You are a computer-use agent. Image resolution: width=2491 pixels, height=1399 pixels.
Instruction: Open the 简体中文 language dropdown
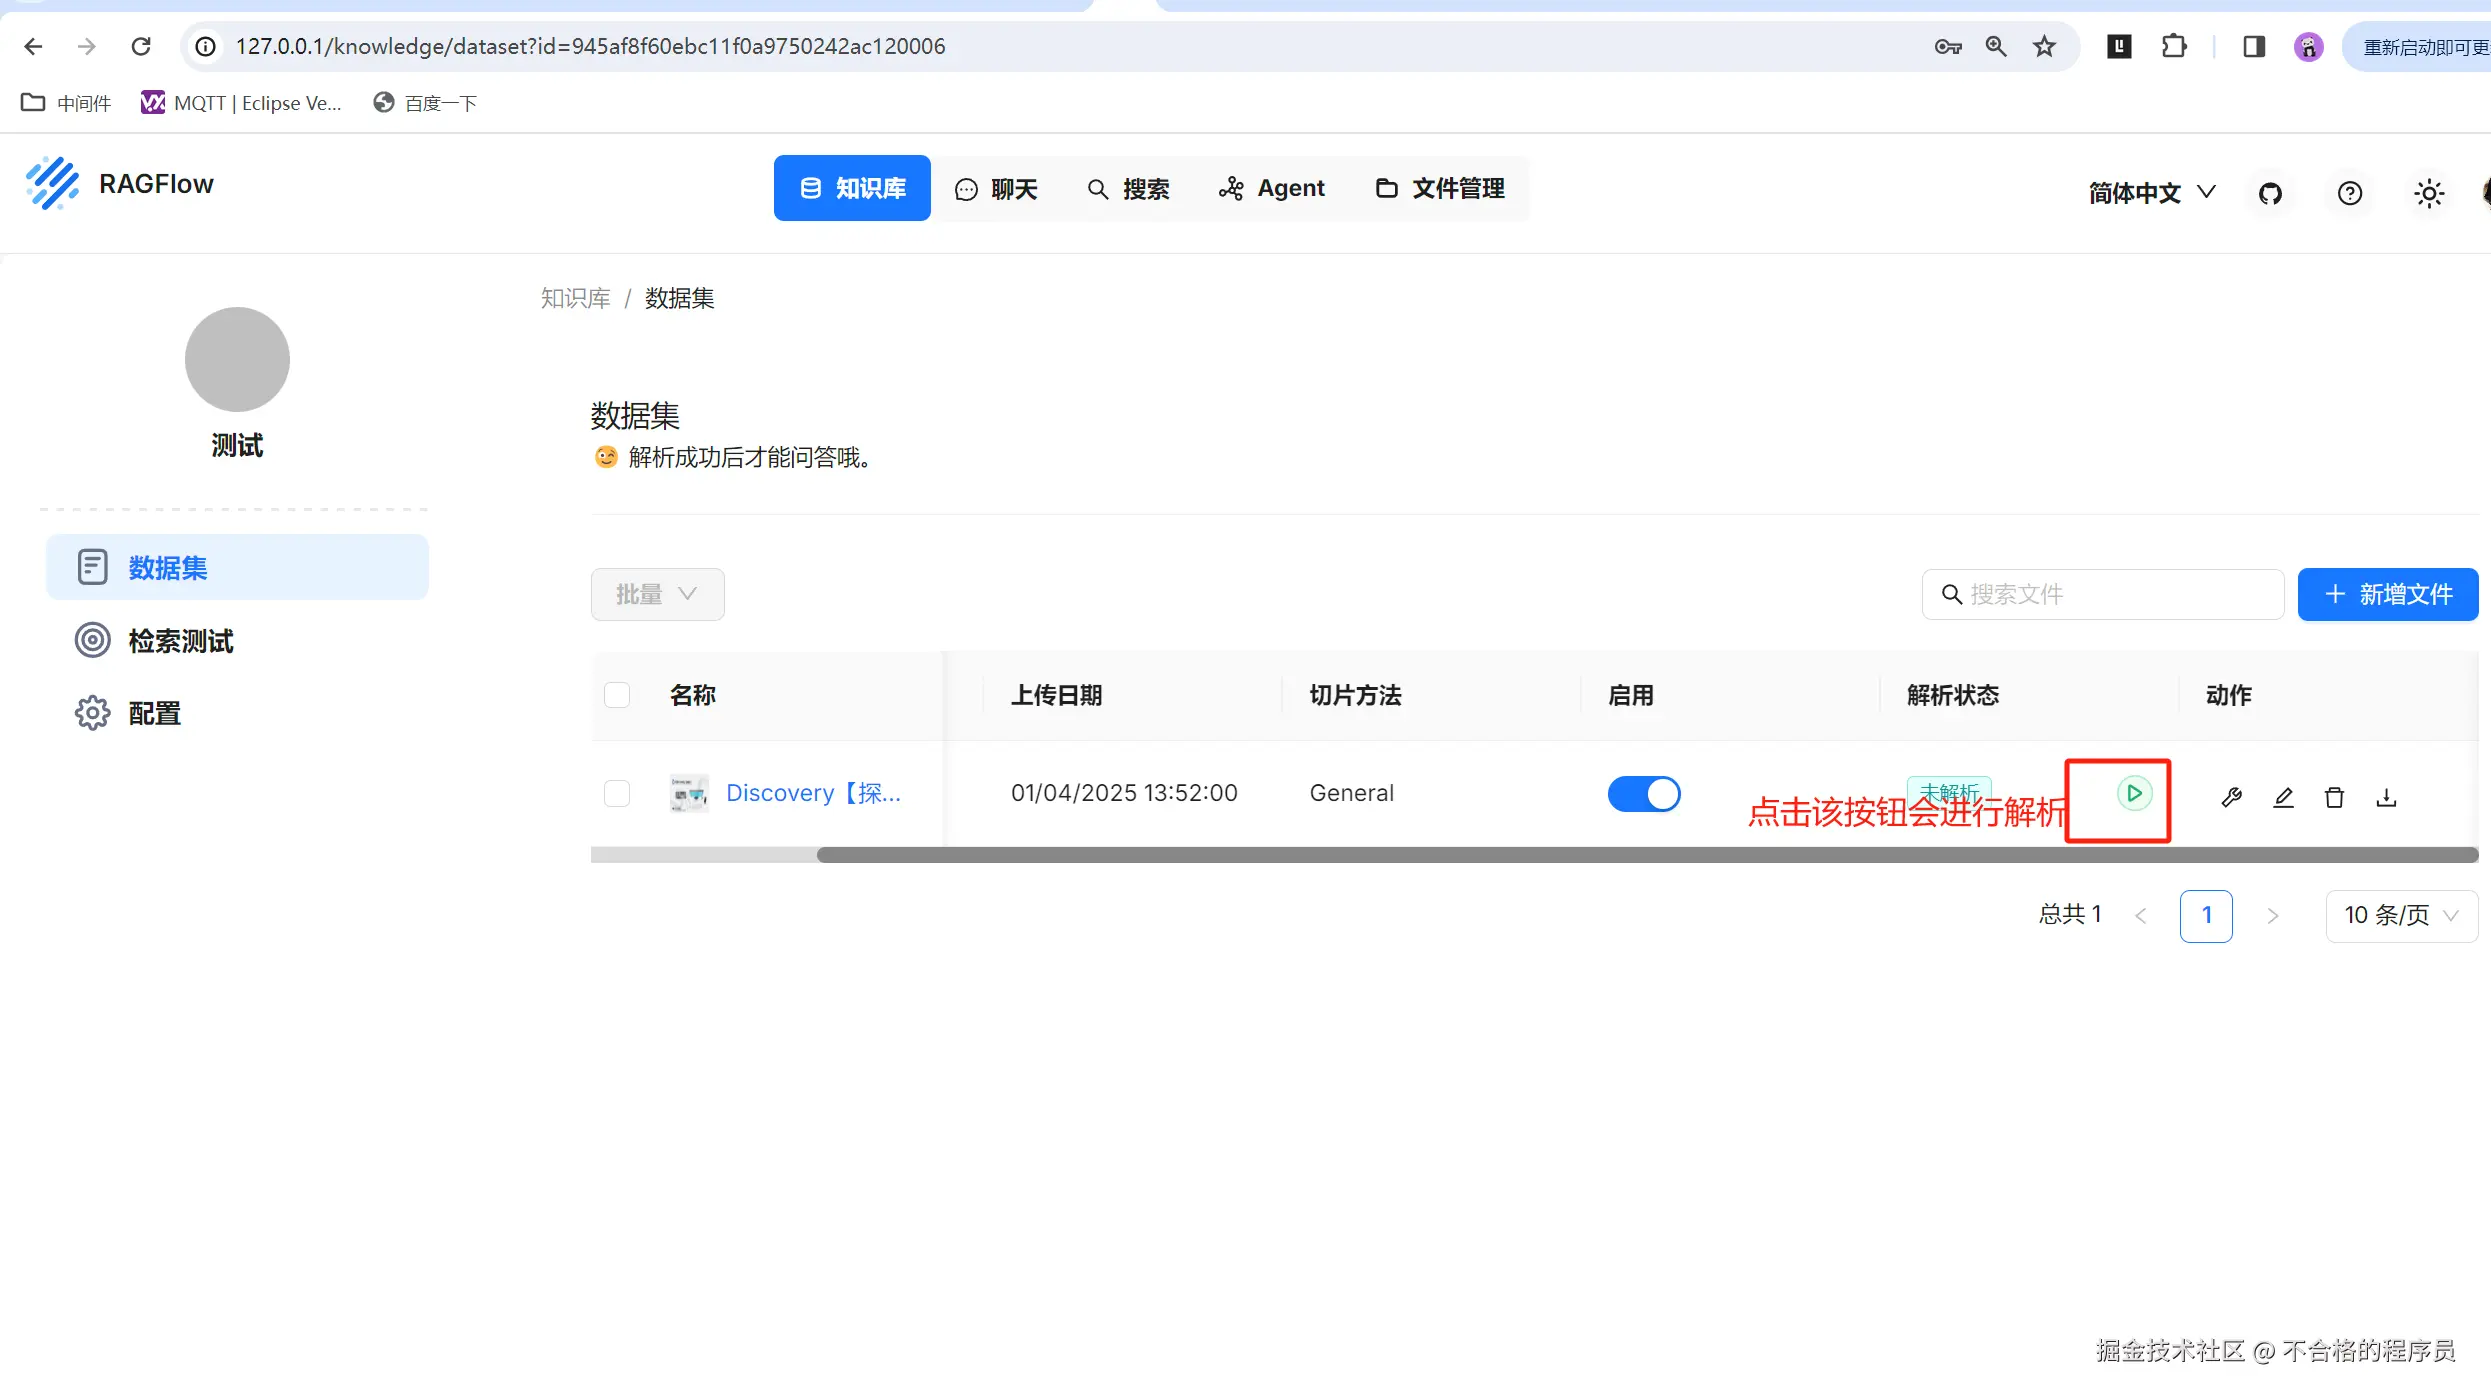pyautogui.click(x=2152, y=192)
